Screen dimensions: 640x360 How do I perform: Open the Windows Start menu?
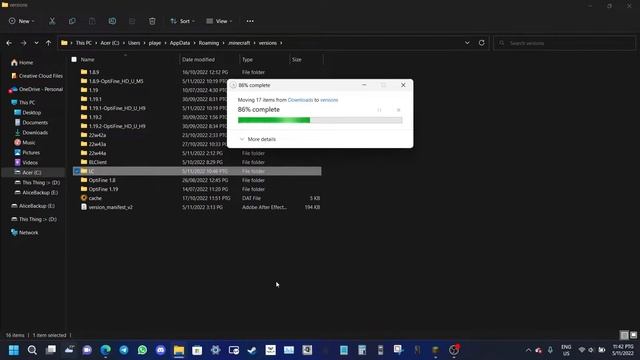(14, 350)
